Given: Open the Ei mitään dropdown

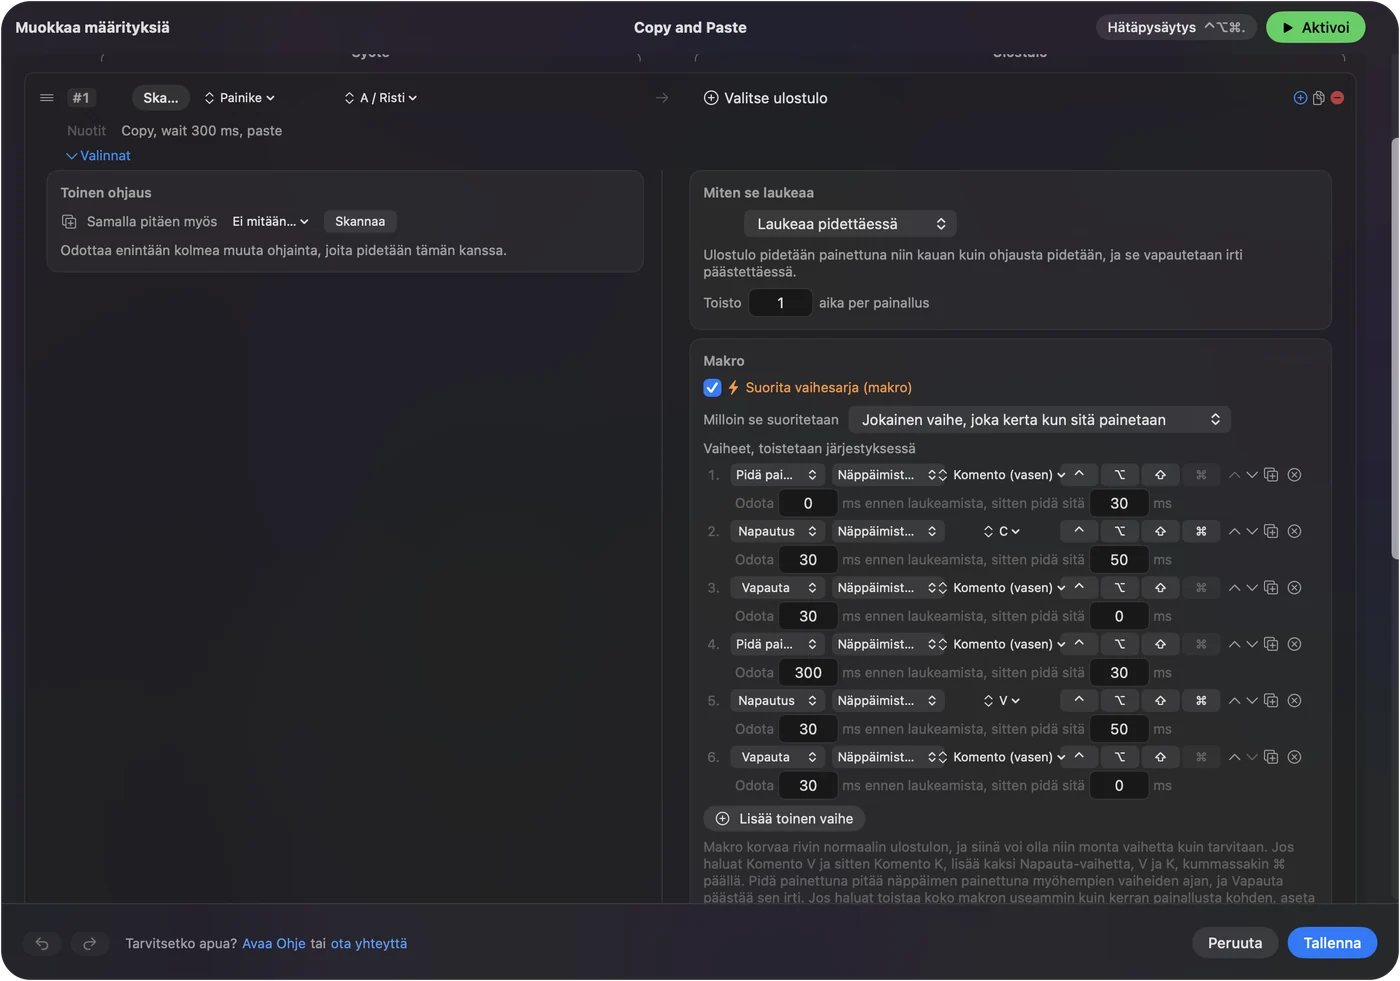Looking at the screenshot, I should [270, 222].
